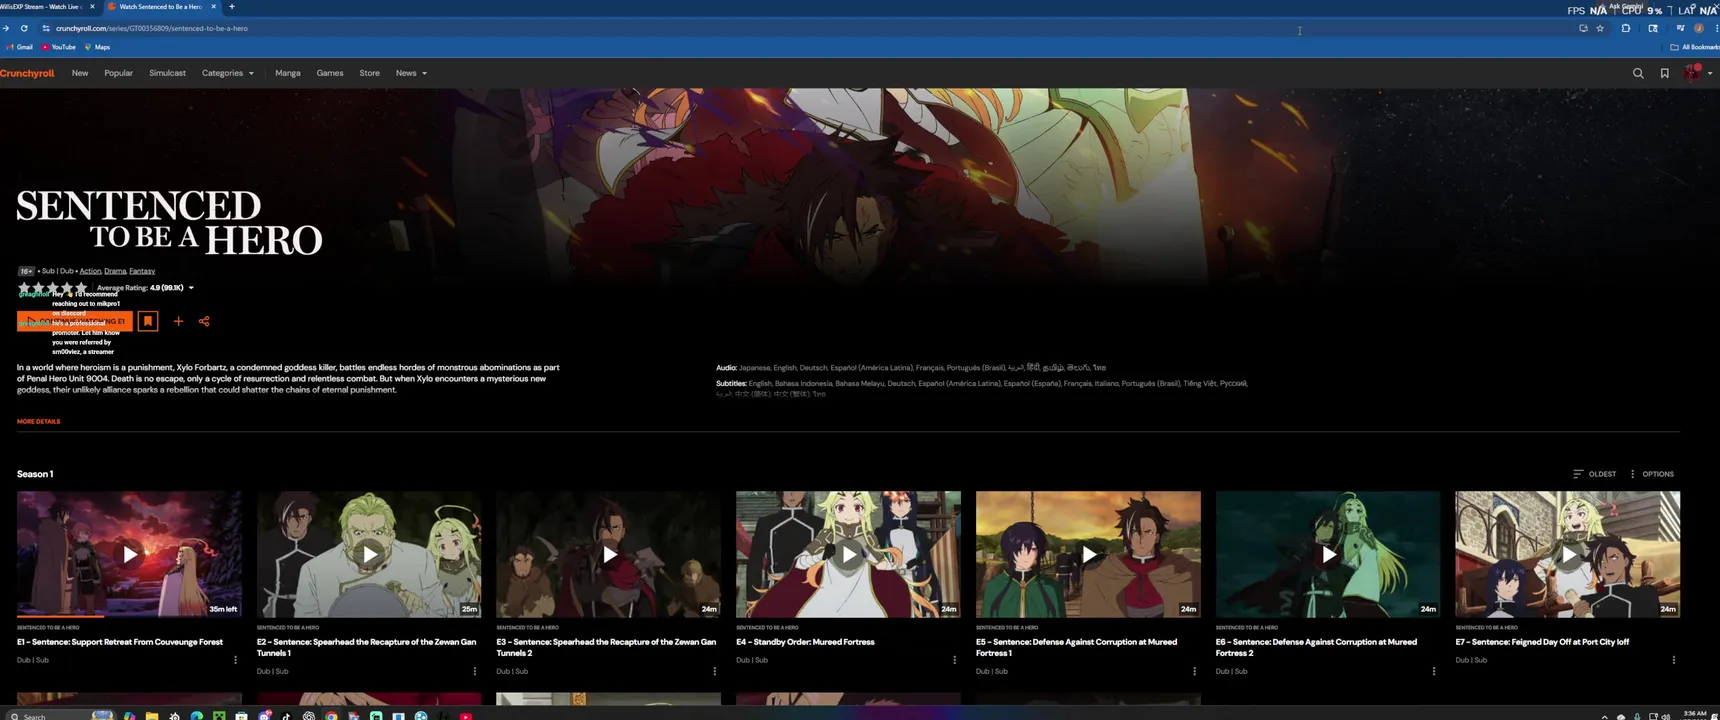This screenshot has height=720, width=1720.
Task: Click the plus icon to add to Crunchylist
Action: point(178,321)
